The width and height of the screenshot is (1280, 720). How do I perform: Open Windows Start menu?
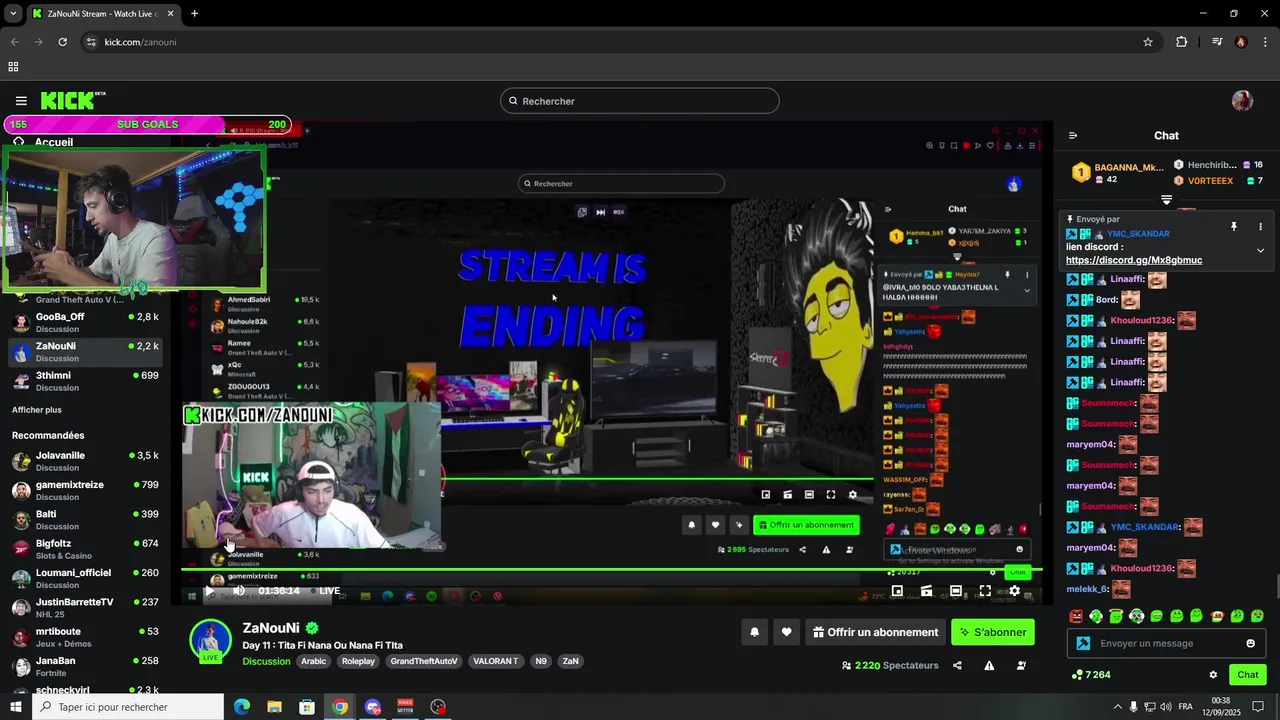click(15, 707)
